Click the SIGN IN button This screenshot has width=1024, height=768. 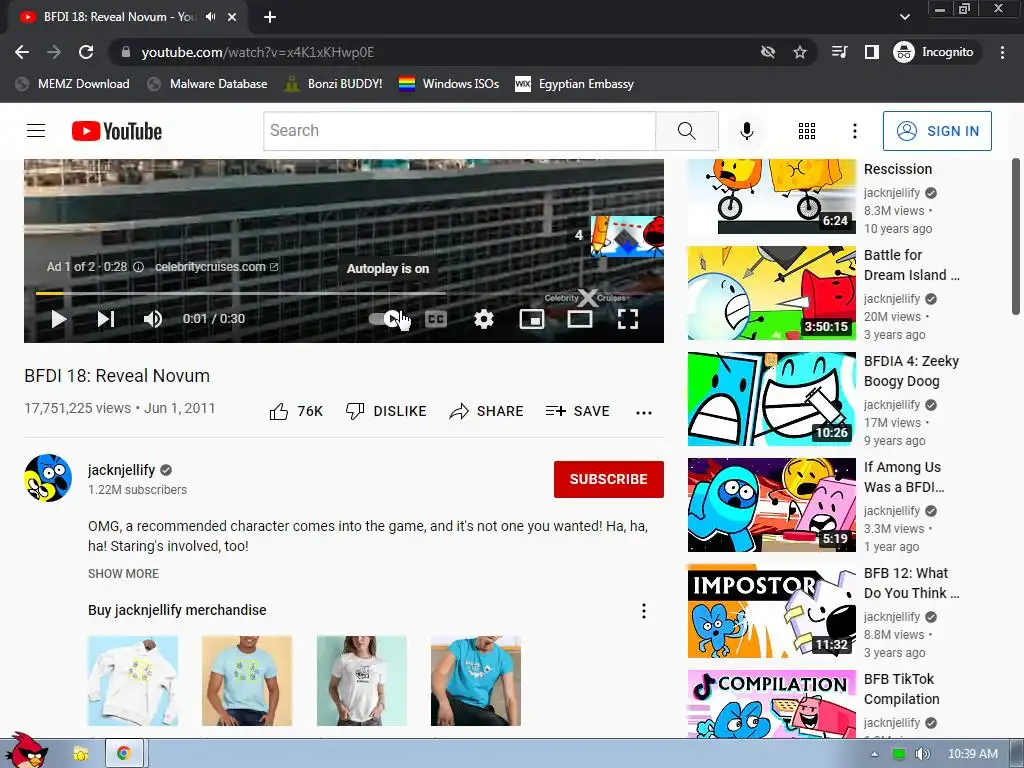click(x=937, y=131)
